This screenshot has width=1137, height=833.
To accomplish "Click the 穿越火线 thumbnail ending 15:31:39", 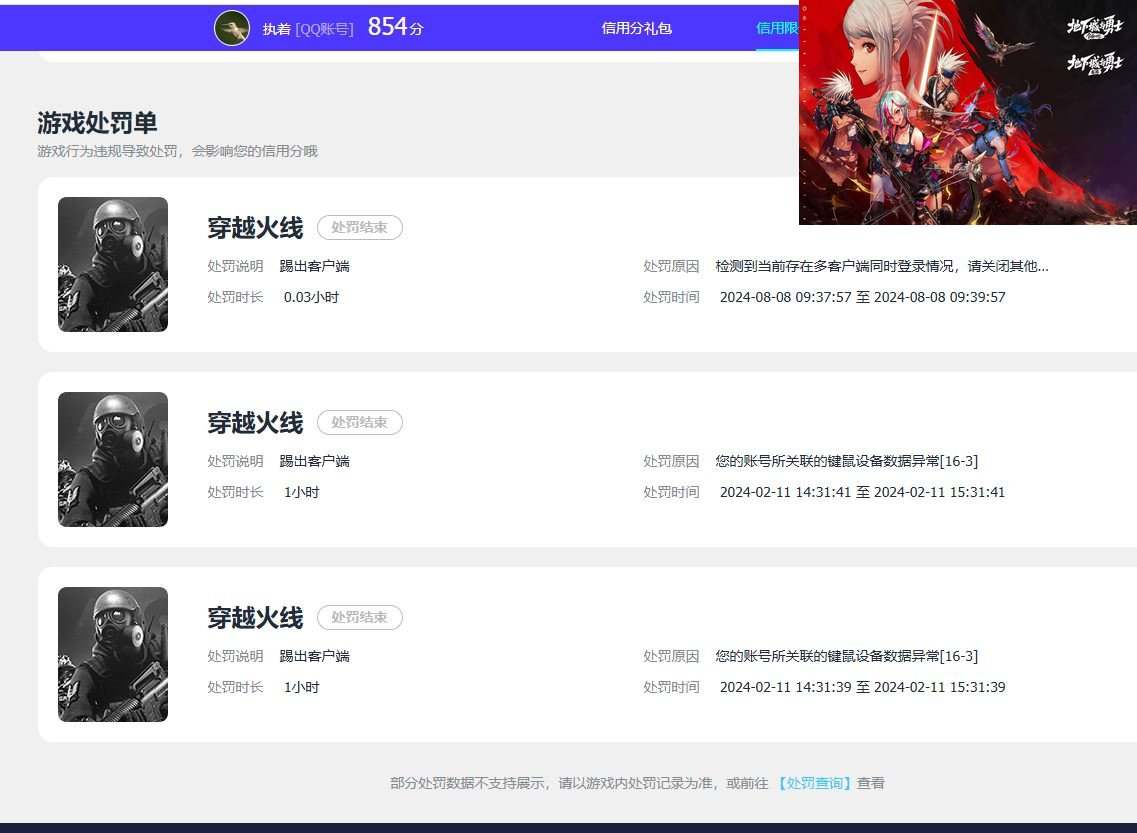I will click(x=113, y=655).
